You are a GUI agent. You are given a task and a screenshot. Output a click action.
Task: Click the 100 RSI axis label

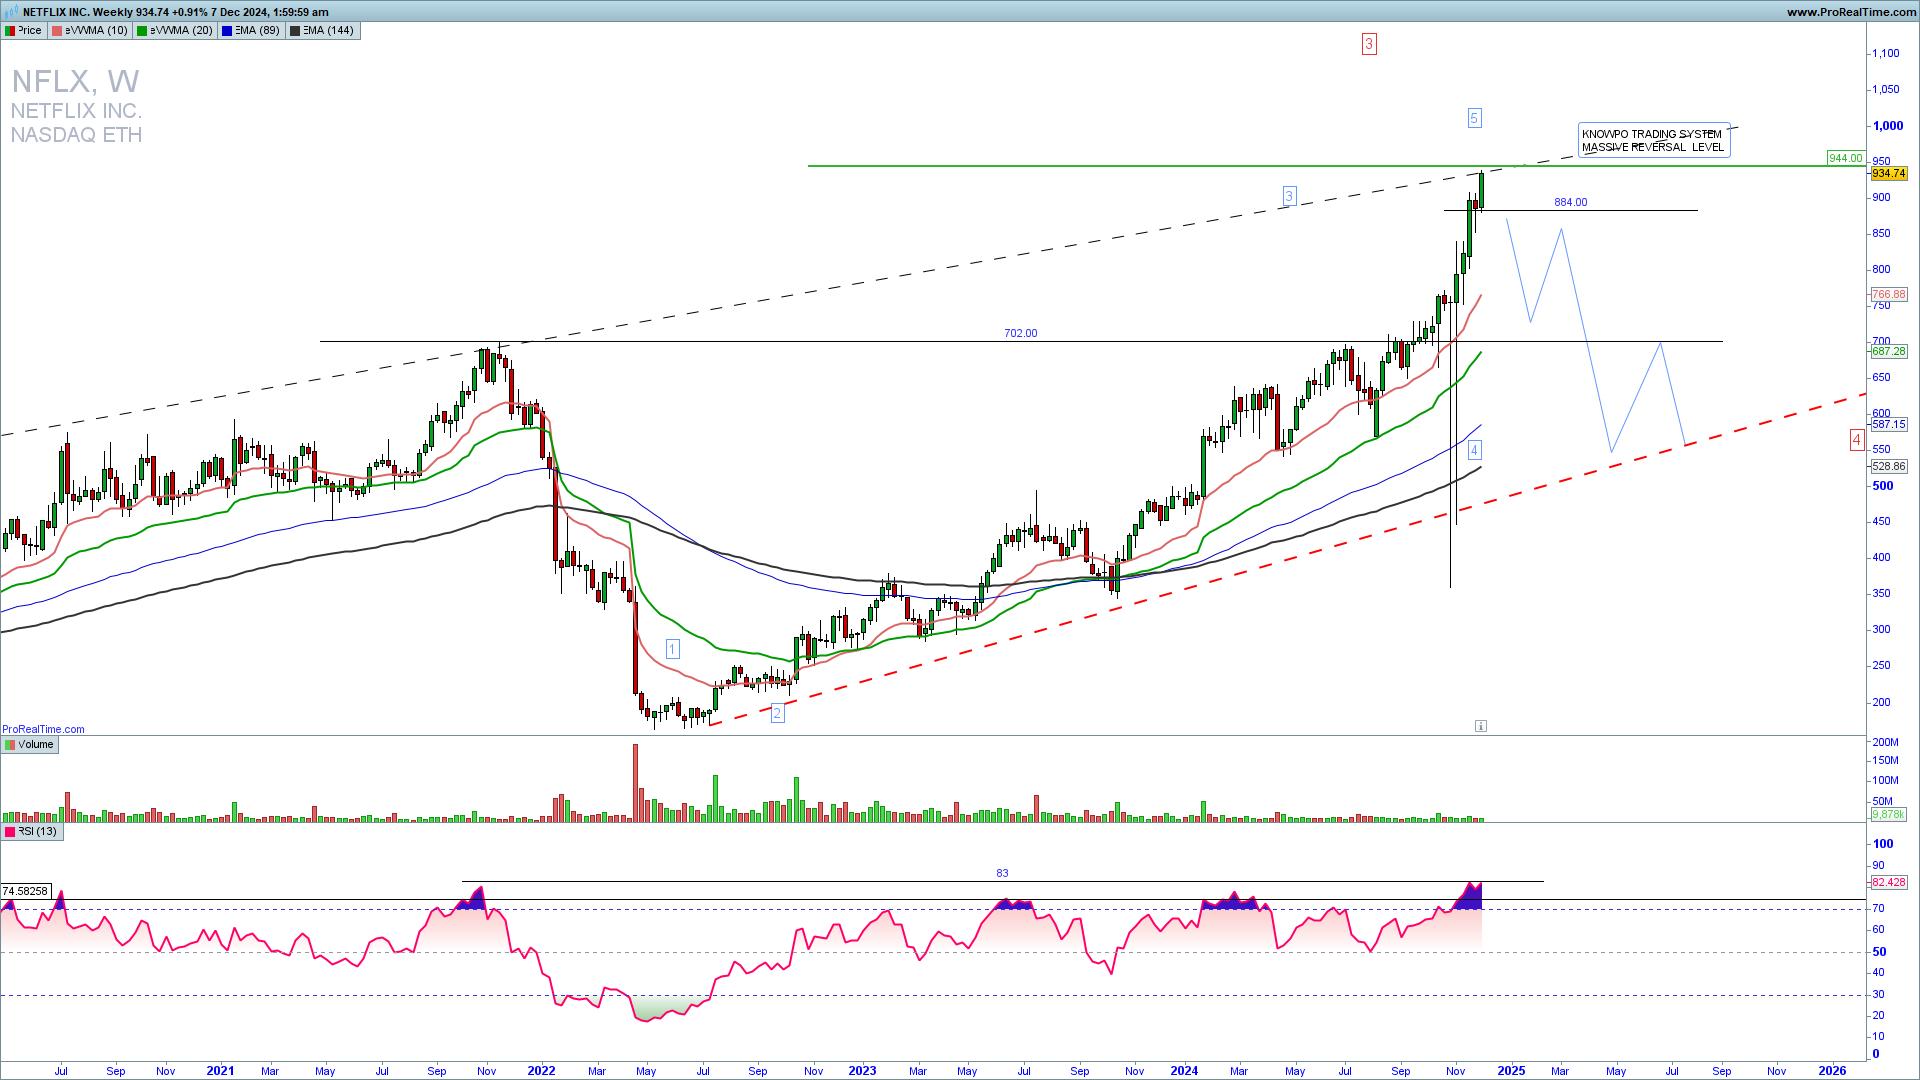pos(1883,844)
